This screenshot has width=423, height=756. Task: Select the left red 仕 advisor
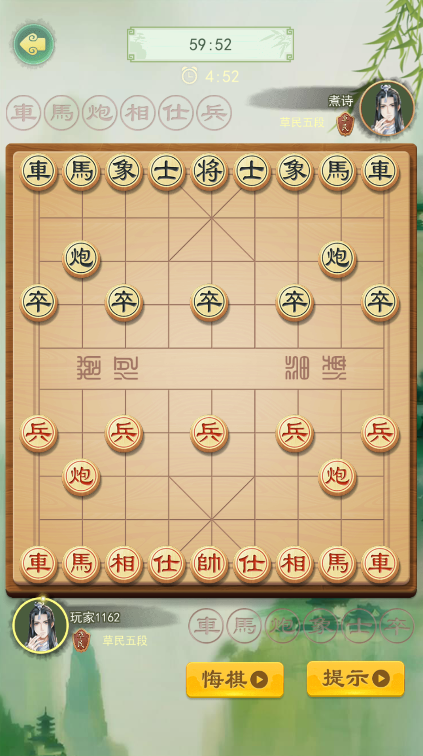[166, 564]
